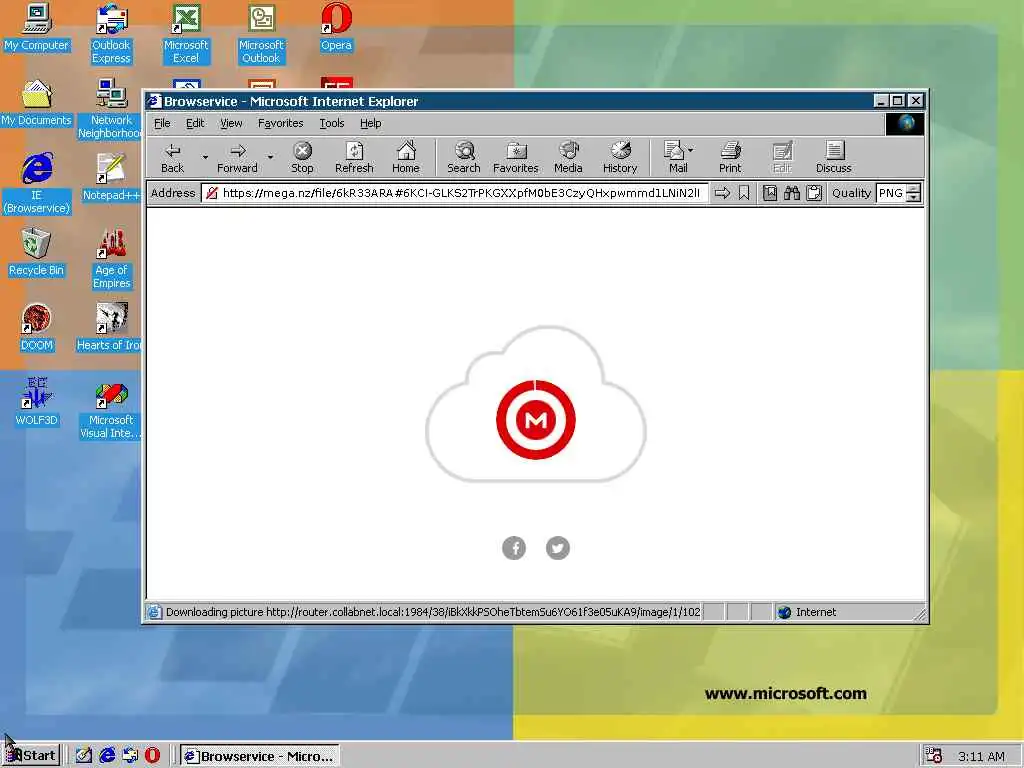Select the Hearts of Iron shortcut
The height and width of the screenshot is (768, 1024).
click(109, 328)
